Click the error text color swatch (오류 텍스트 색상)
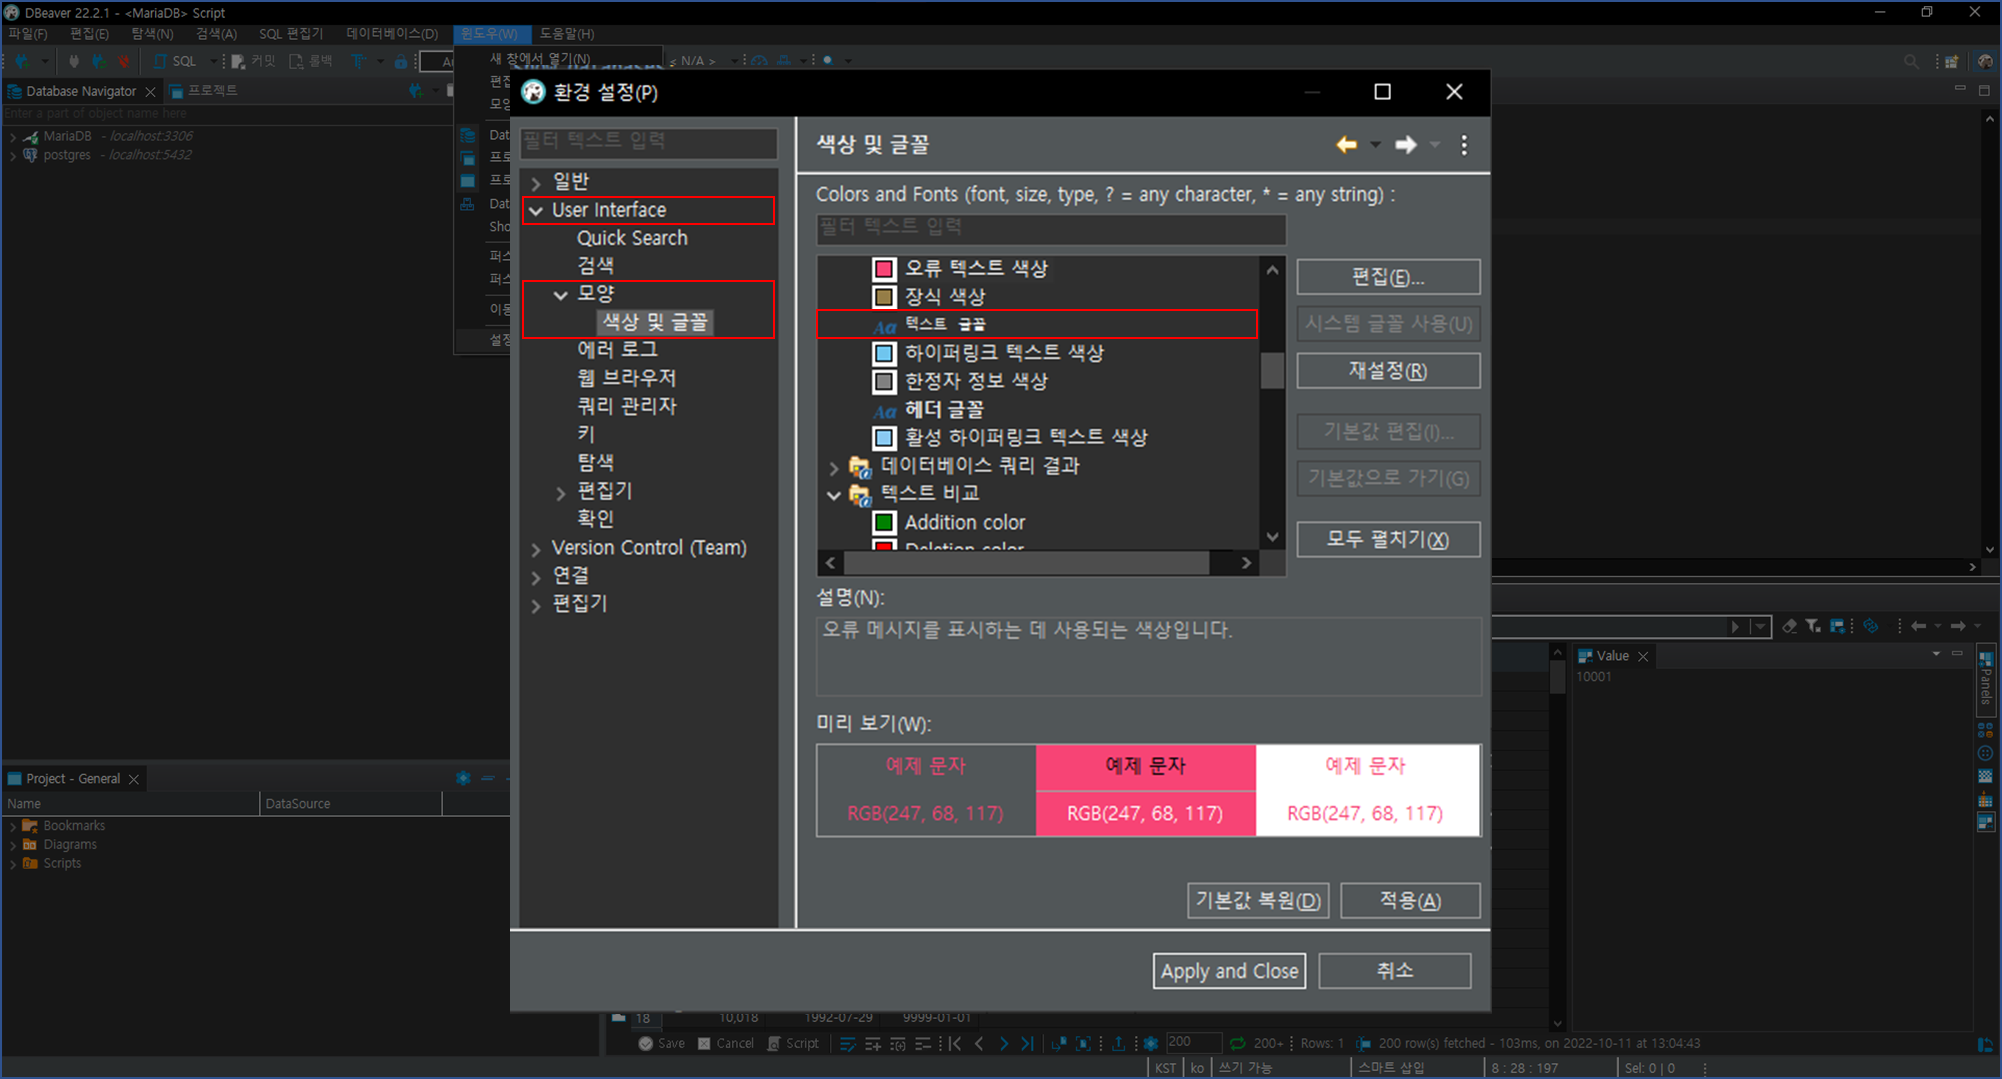 884,268
